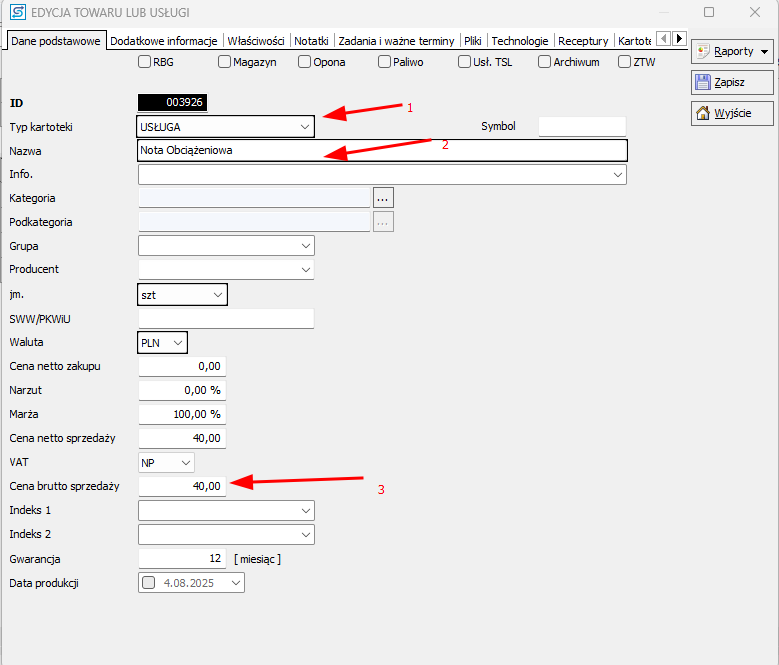Open the Waluta currency dropdown

(177, 343)
